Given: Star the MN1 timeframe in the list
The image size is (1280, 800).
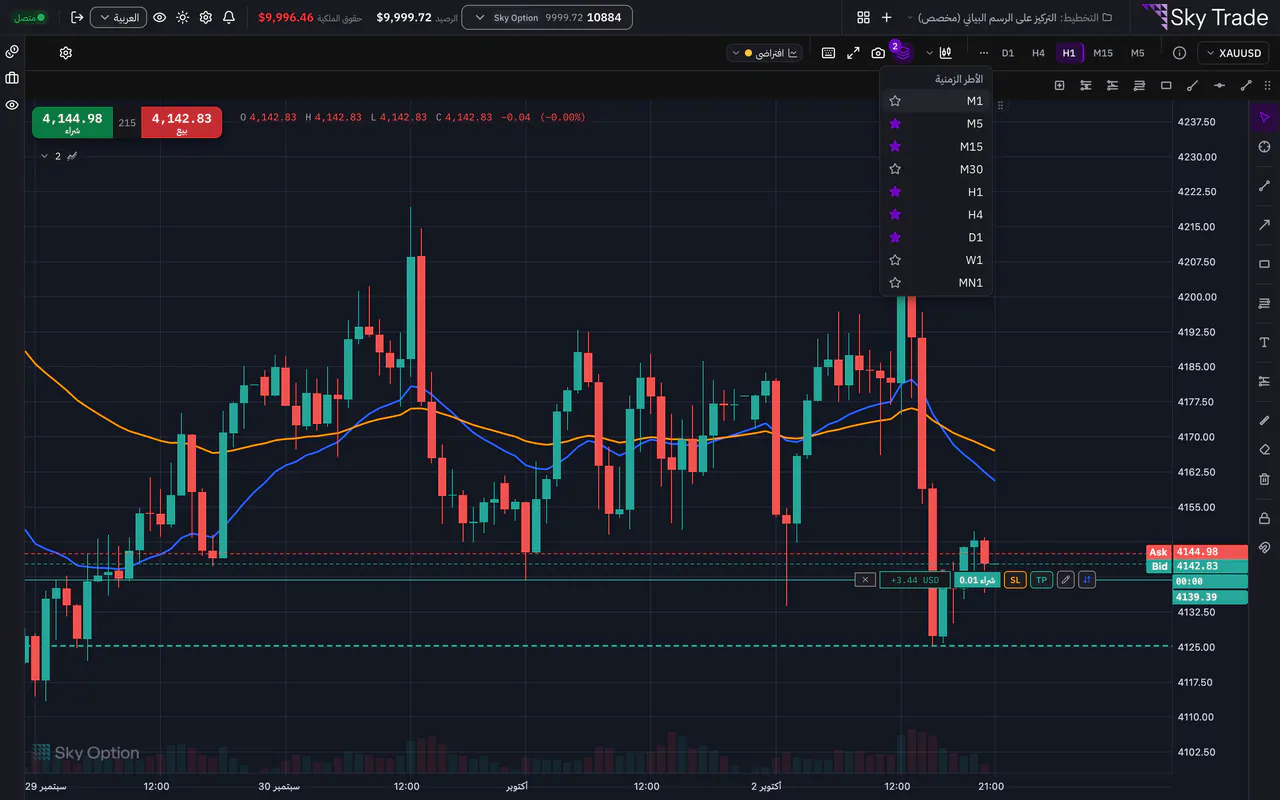Looking at the screenshot, I should [895, 283].
